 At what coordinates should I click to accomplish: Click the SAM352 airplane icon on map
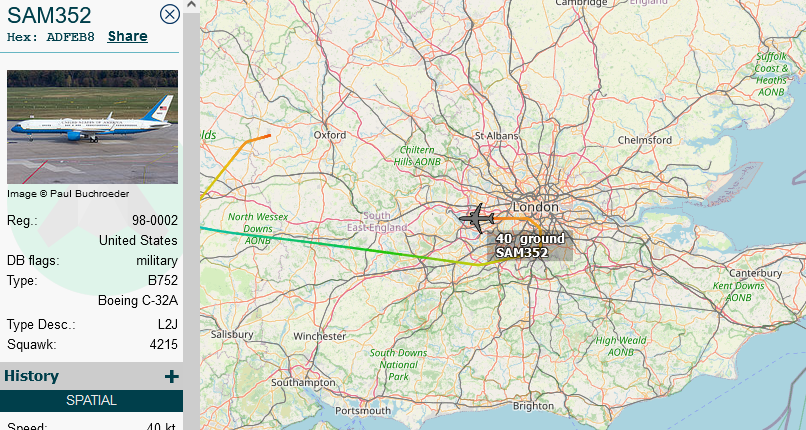tap(477, 218)
